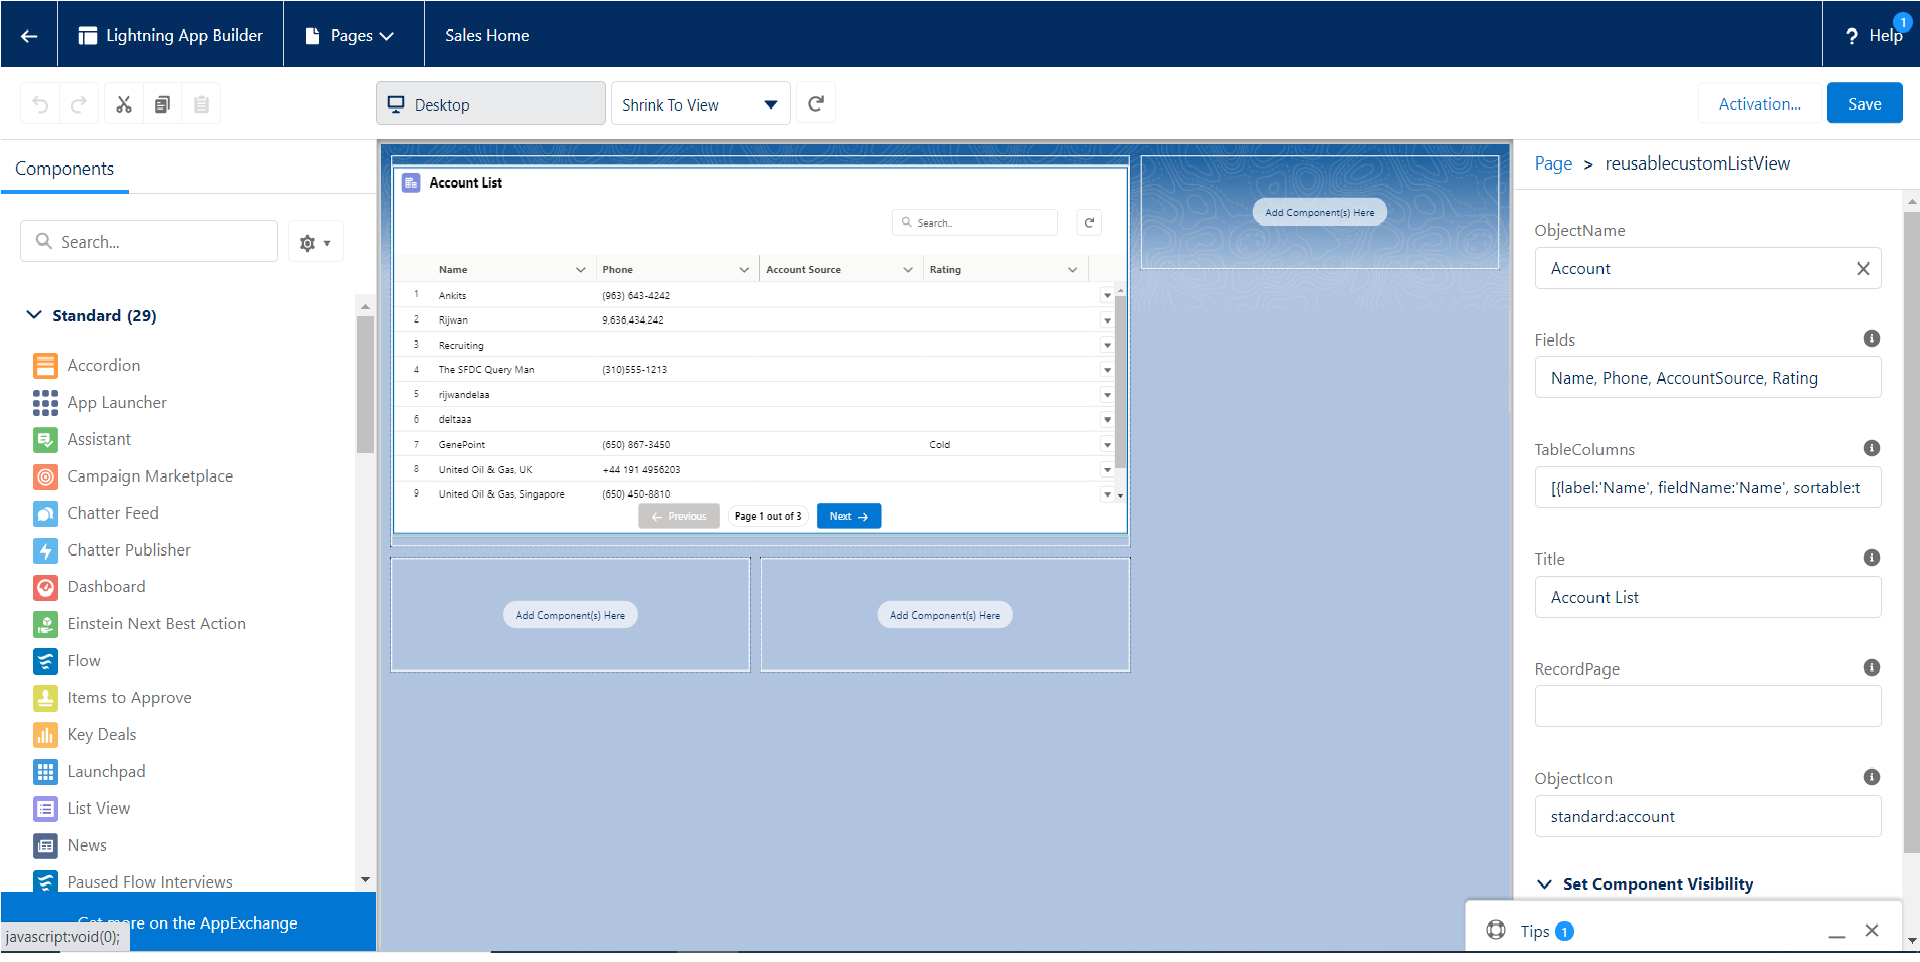Click the Title input field
Screen dimensions: 1920x962
[1708, 597]
